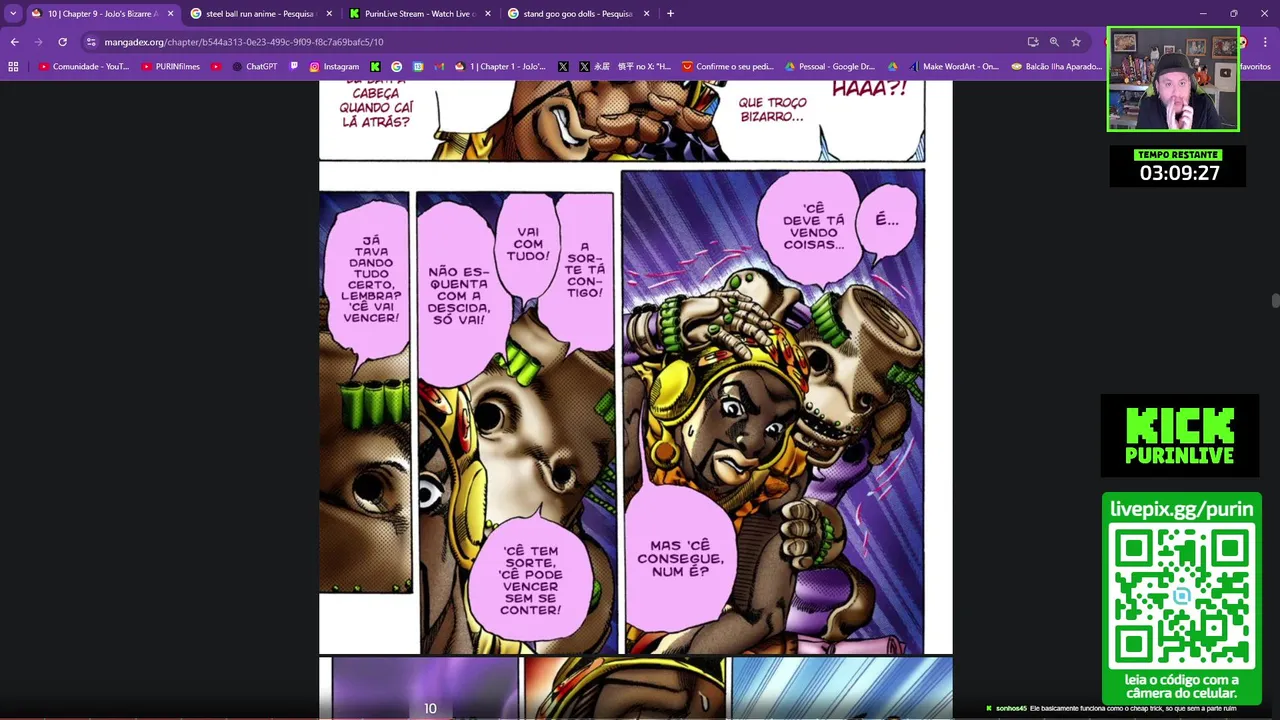Open the Kick bookmark icon
Screen dimensions: 1280x720
(375, 67)
